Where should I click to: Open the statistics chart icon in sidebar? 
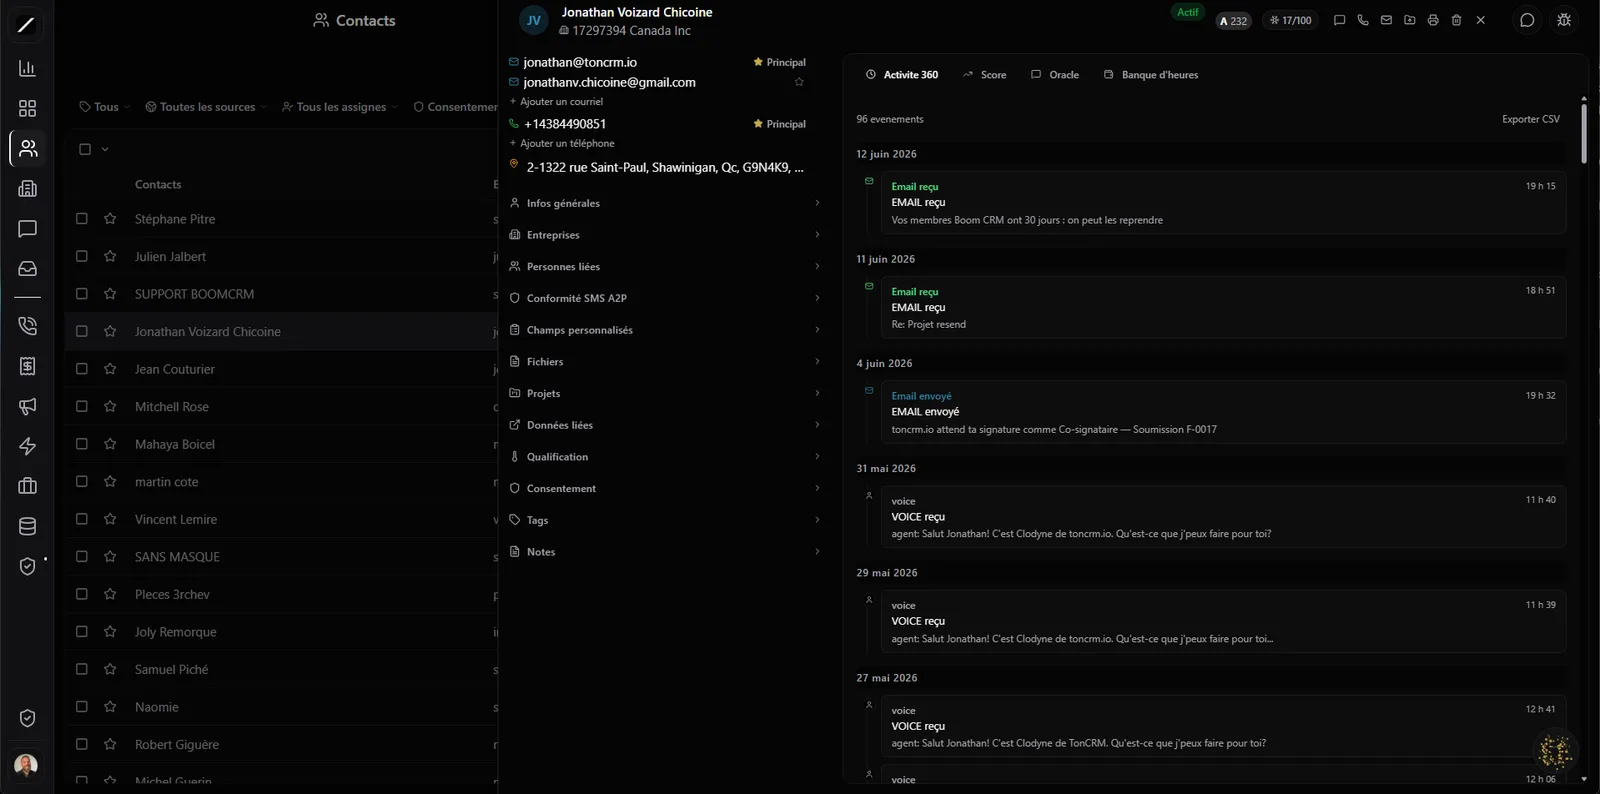[27, 68]
